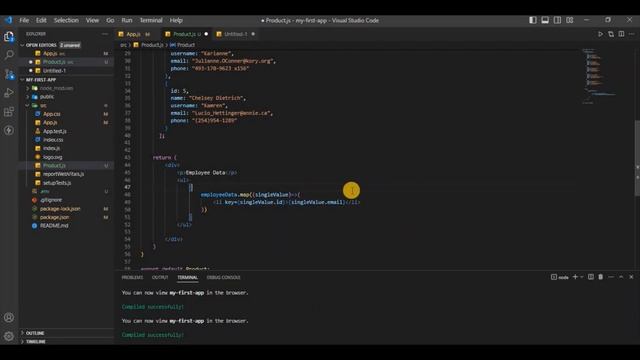Image resolution: width=640 pixels, height=360 pixels.
Task: Open App.test.js in the file tree
Action: [55, 131]
